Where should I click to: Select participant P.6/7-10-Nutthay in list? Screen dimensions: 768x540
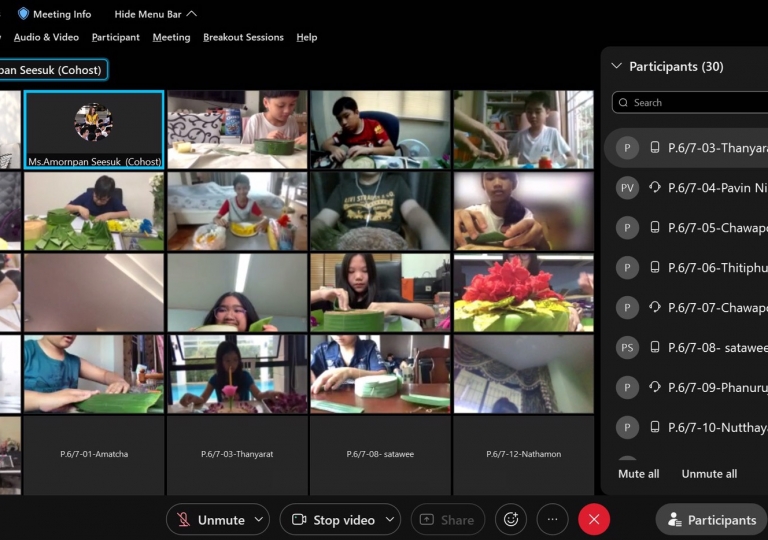click(x=687, y=427)
